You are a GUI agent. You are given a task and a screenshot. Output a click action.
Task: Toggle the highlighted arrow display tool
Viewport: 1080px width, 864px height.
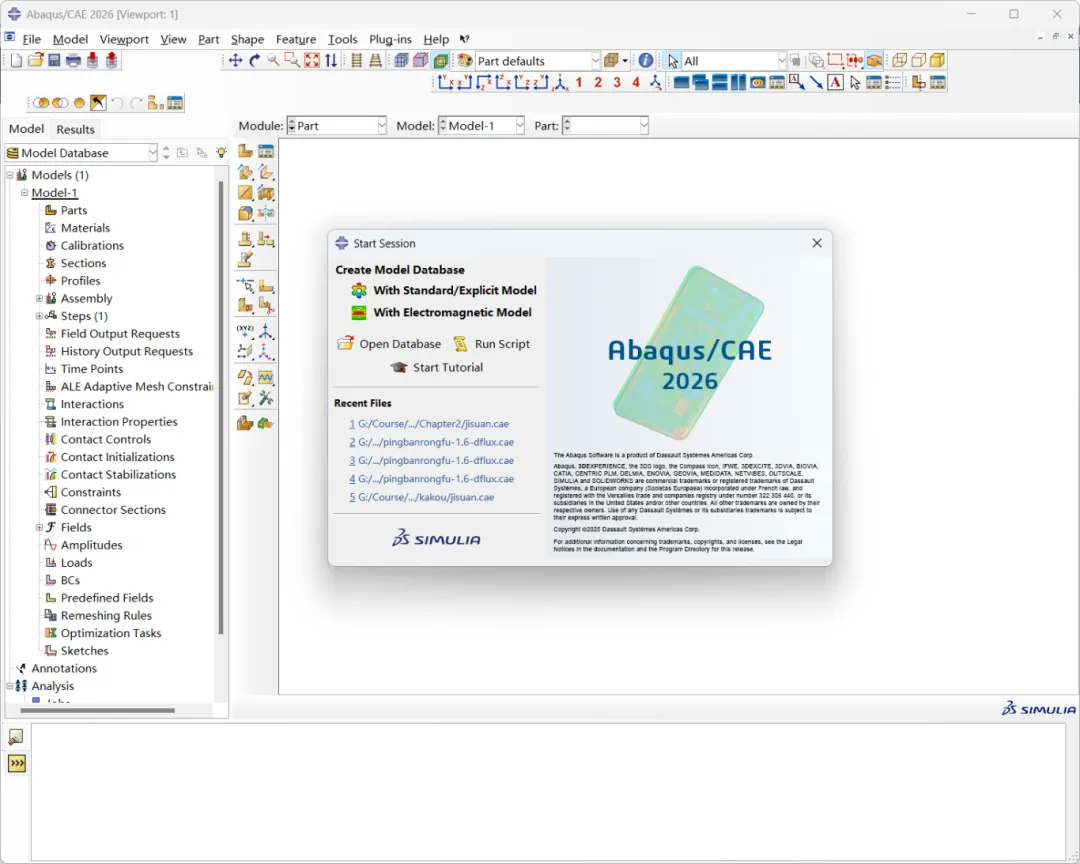coord(98,103)
